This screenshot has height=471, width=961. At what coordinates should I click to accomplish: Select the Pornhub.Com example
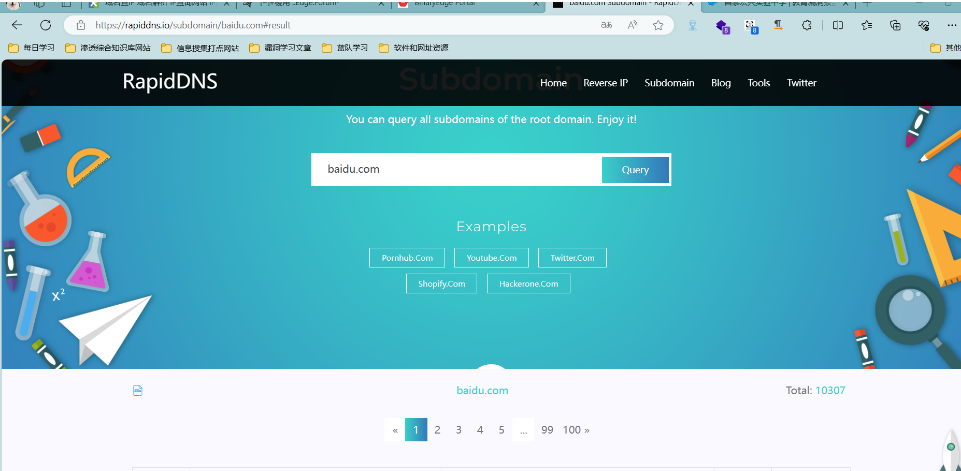coord(407,258)
